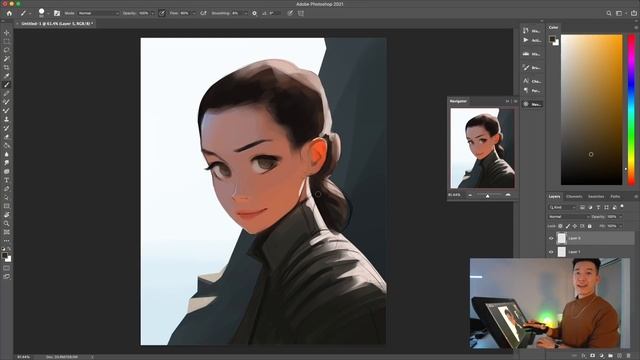Click the foreground color swatch in Color panel
The height and width of the screenshot is (360, 640).
point(552,39)
